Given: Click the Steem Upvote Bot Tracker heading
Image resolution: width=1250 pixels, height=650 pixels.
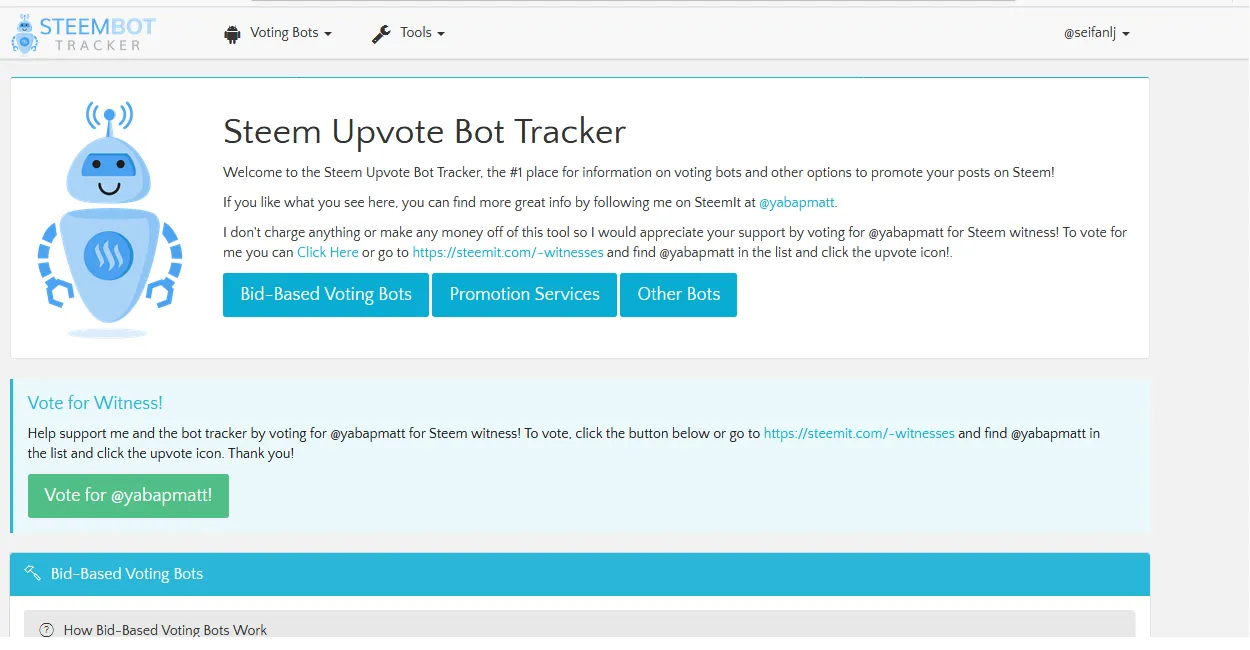Looking at the screenshot, I should point(424,131).
